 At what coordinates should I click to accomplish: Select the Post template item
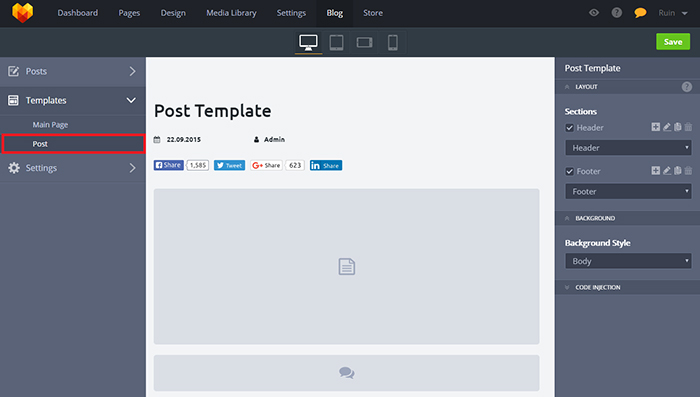click(73, 144)
